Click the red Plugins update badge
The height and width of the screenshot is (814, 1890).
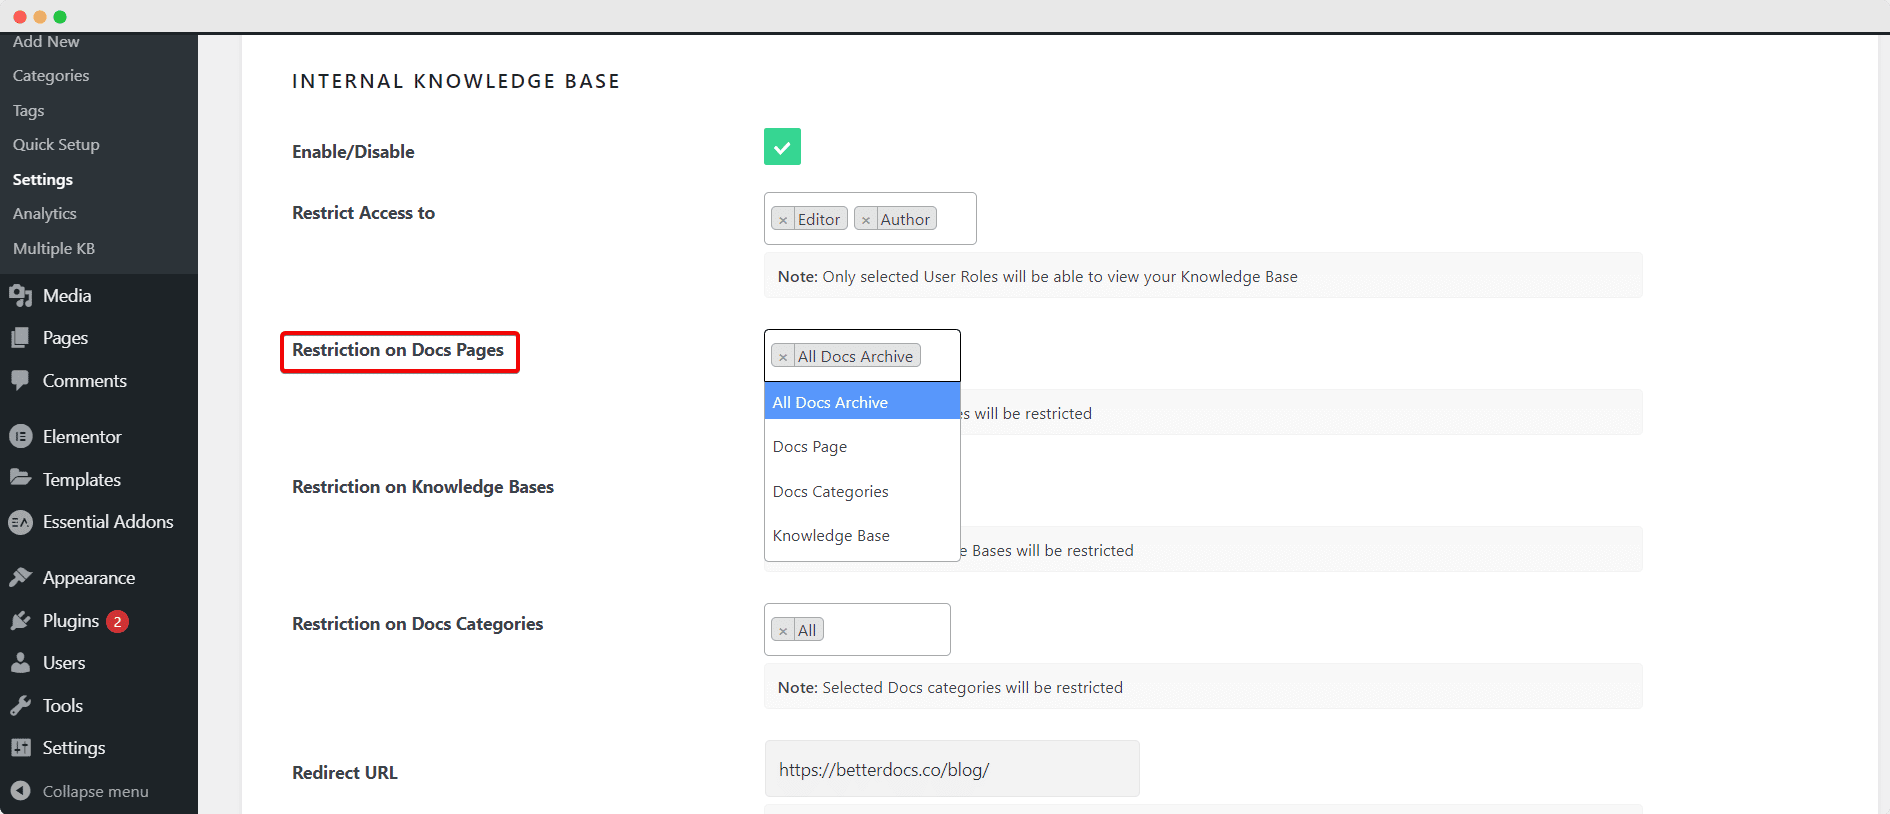[x=117, y=621]
